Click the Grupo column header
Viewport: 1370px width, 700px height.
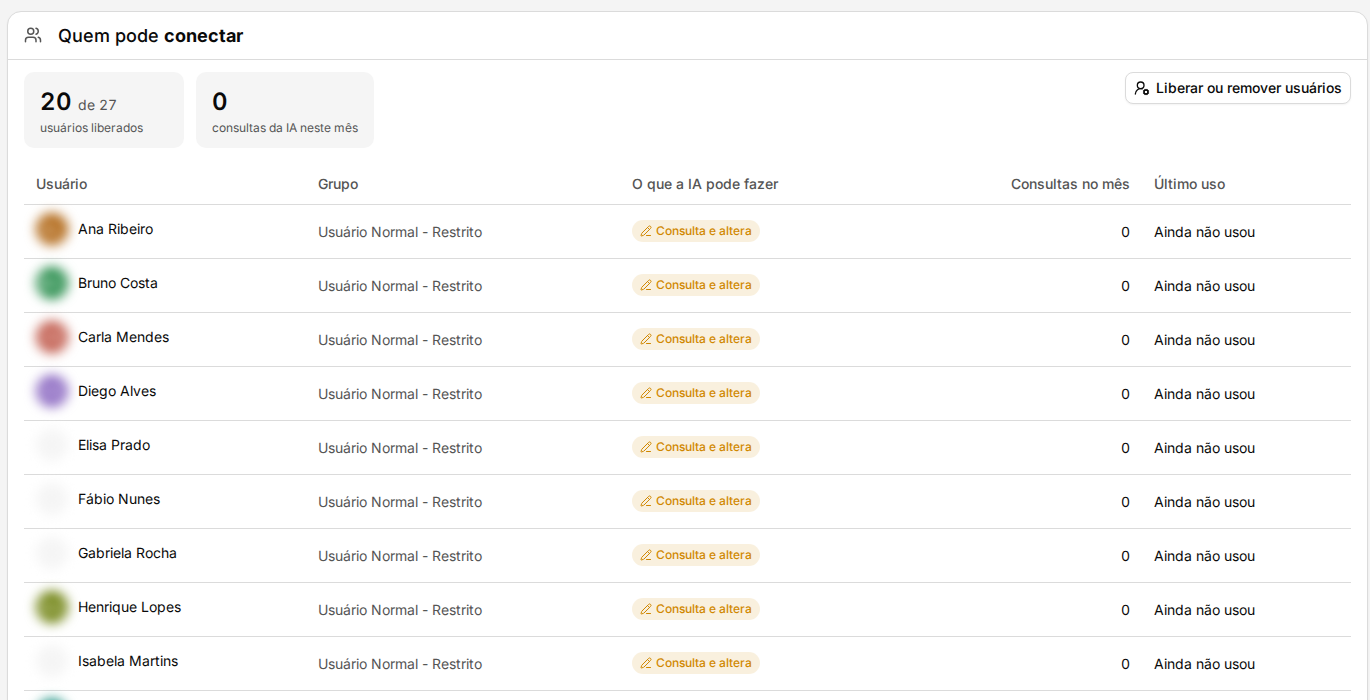pos(338,184)
